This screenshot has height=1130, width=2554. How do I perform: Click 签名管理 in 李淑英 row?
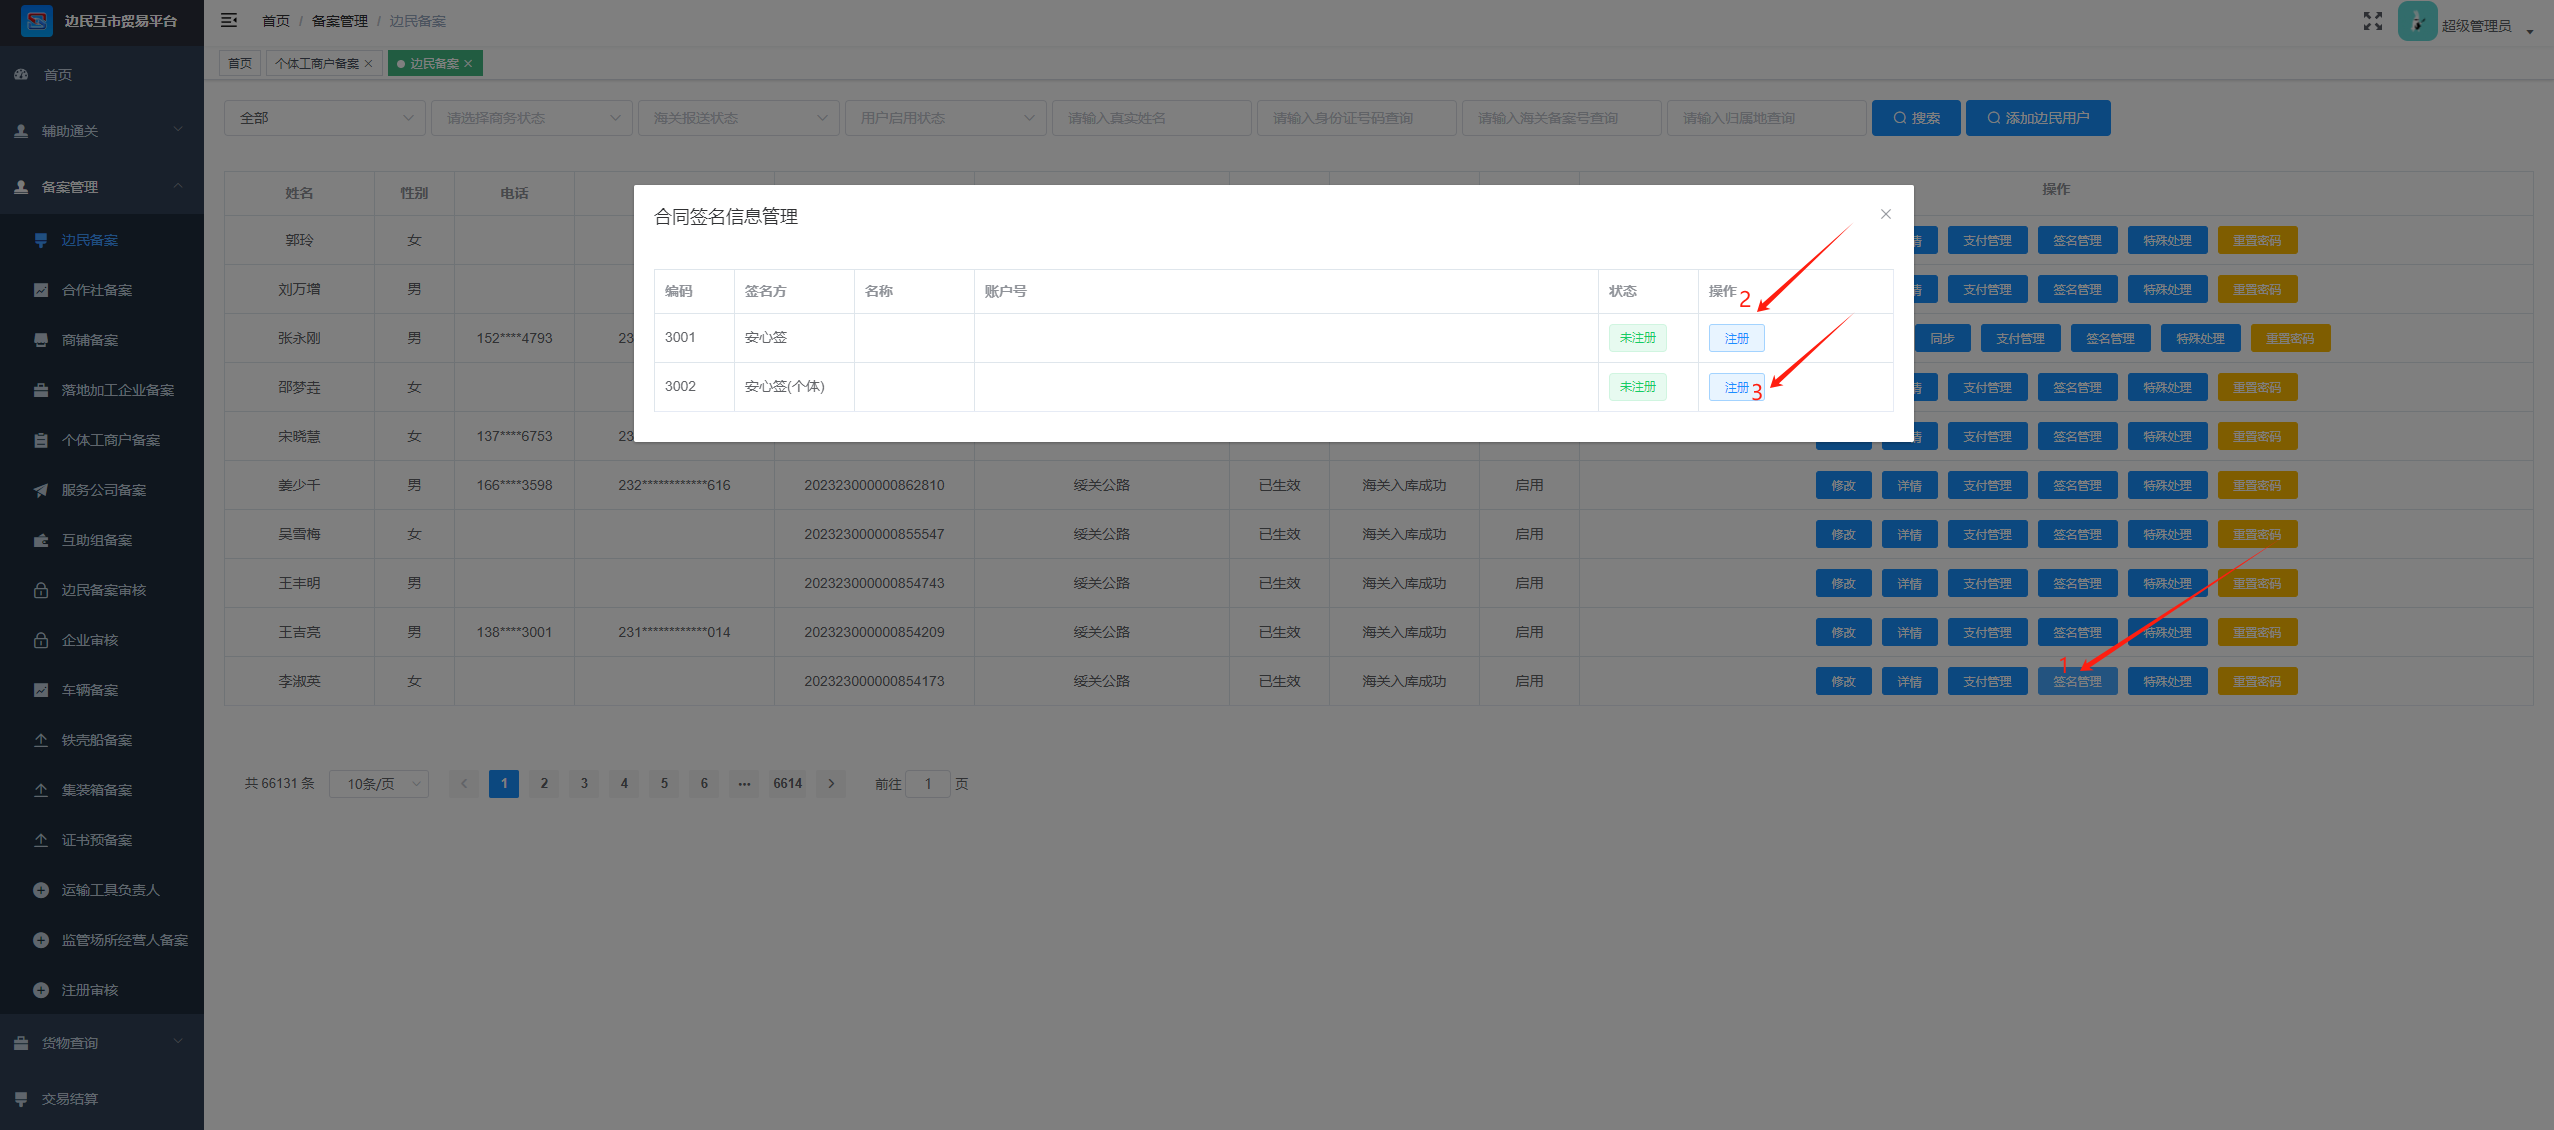tap(2078, 682)
